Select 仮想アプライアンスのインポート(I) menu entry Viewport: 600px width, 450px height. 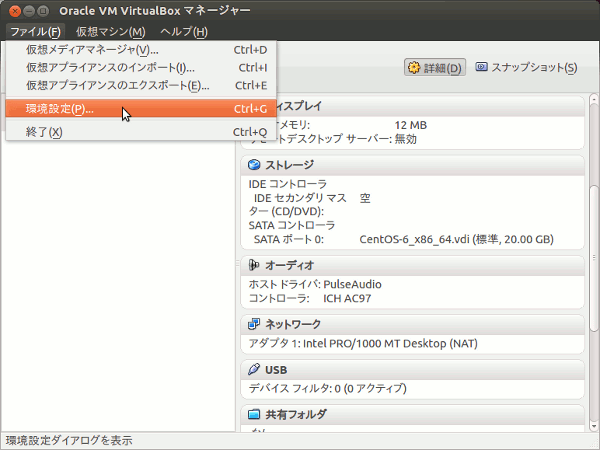[110, 67]
